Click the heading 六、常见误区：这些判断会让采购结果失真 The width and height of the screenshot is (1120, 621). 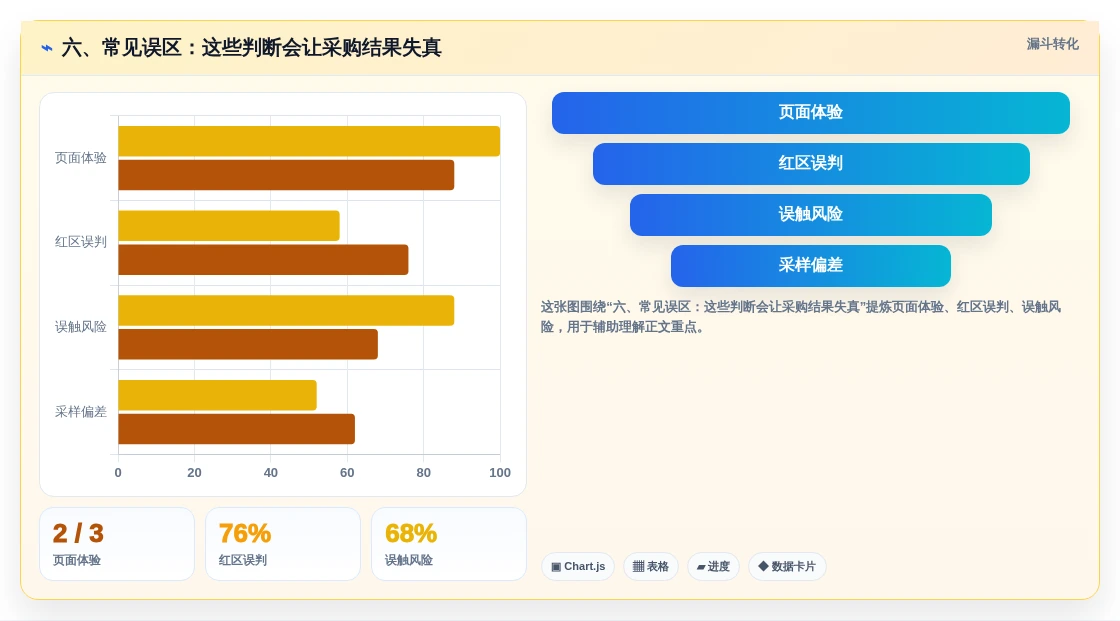[x=251, y=48]
